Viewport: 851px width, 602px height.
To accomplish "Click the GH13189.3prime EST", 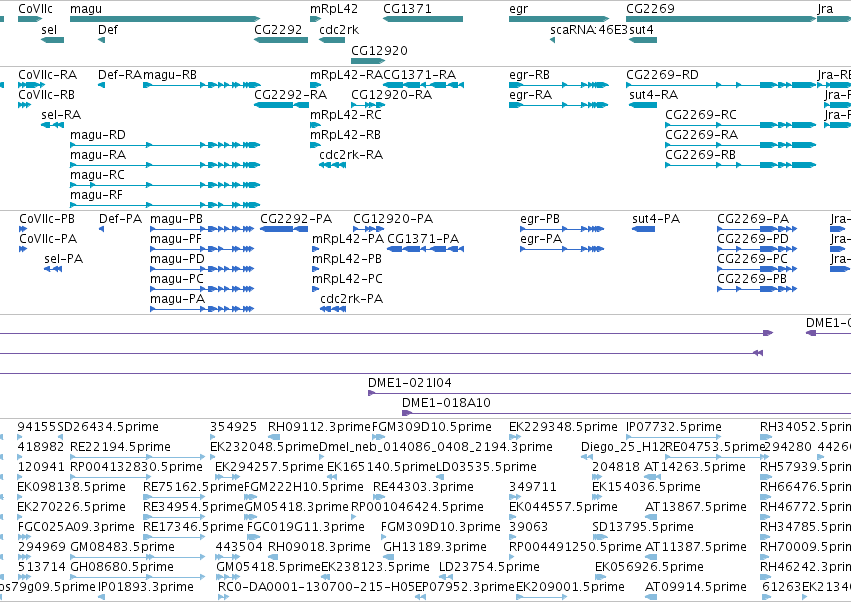I will point(389,556).
